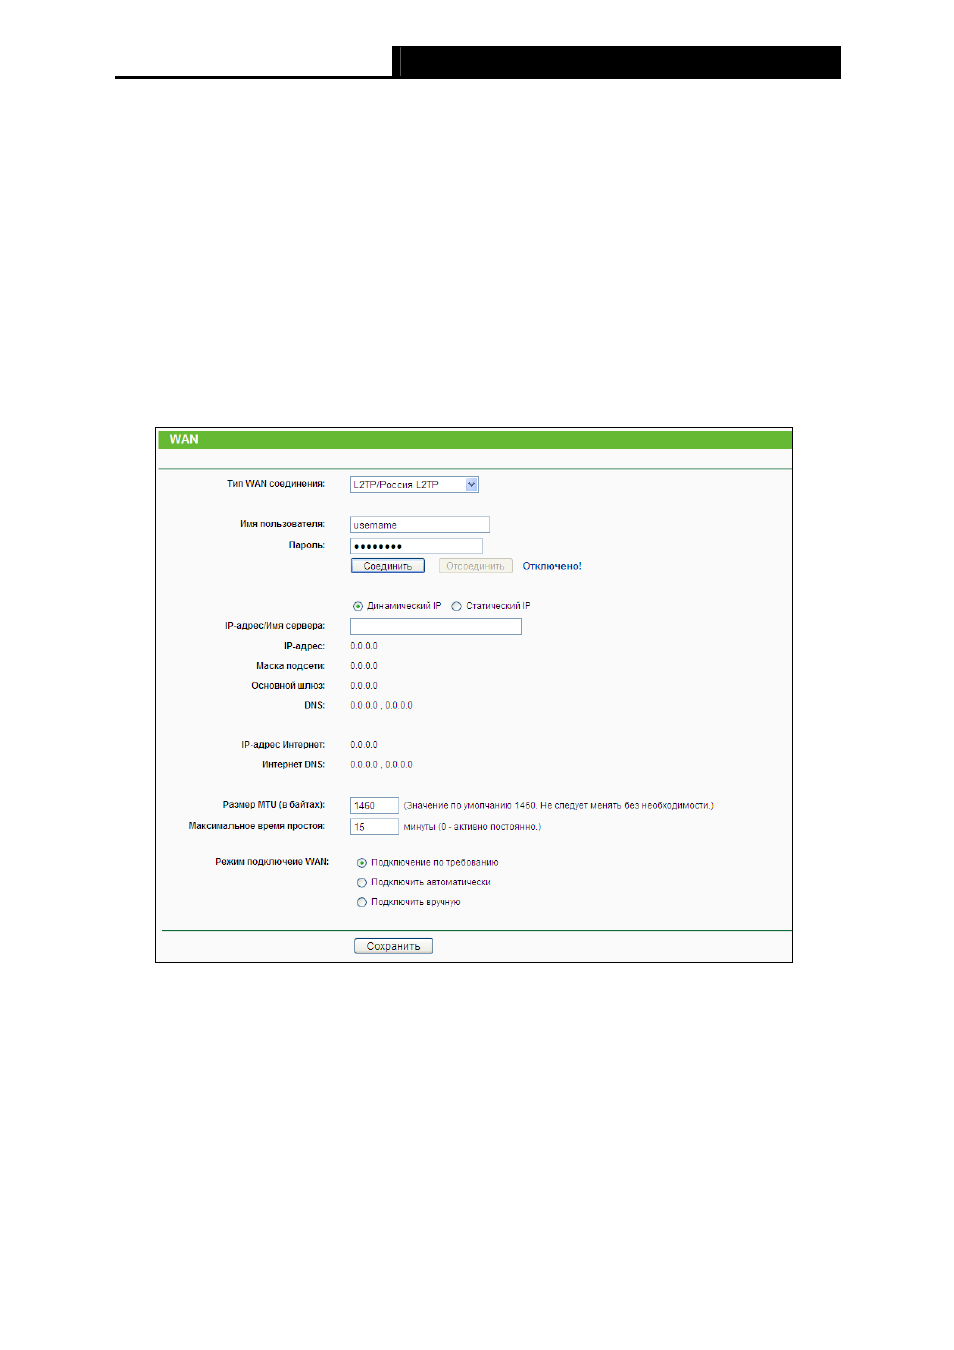Select Подключение по требованию radio option
The width and height of the screenshot is (954, 1350).
[362, 863]
